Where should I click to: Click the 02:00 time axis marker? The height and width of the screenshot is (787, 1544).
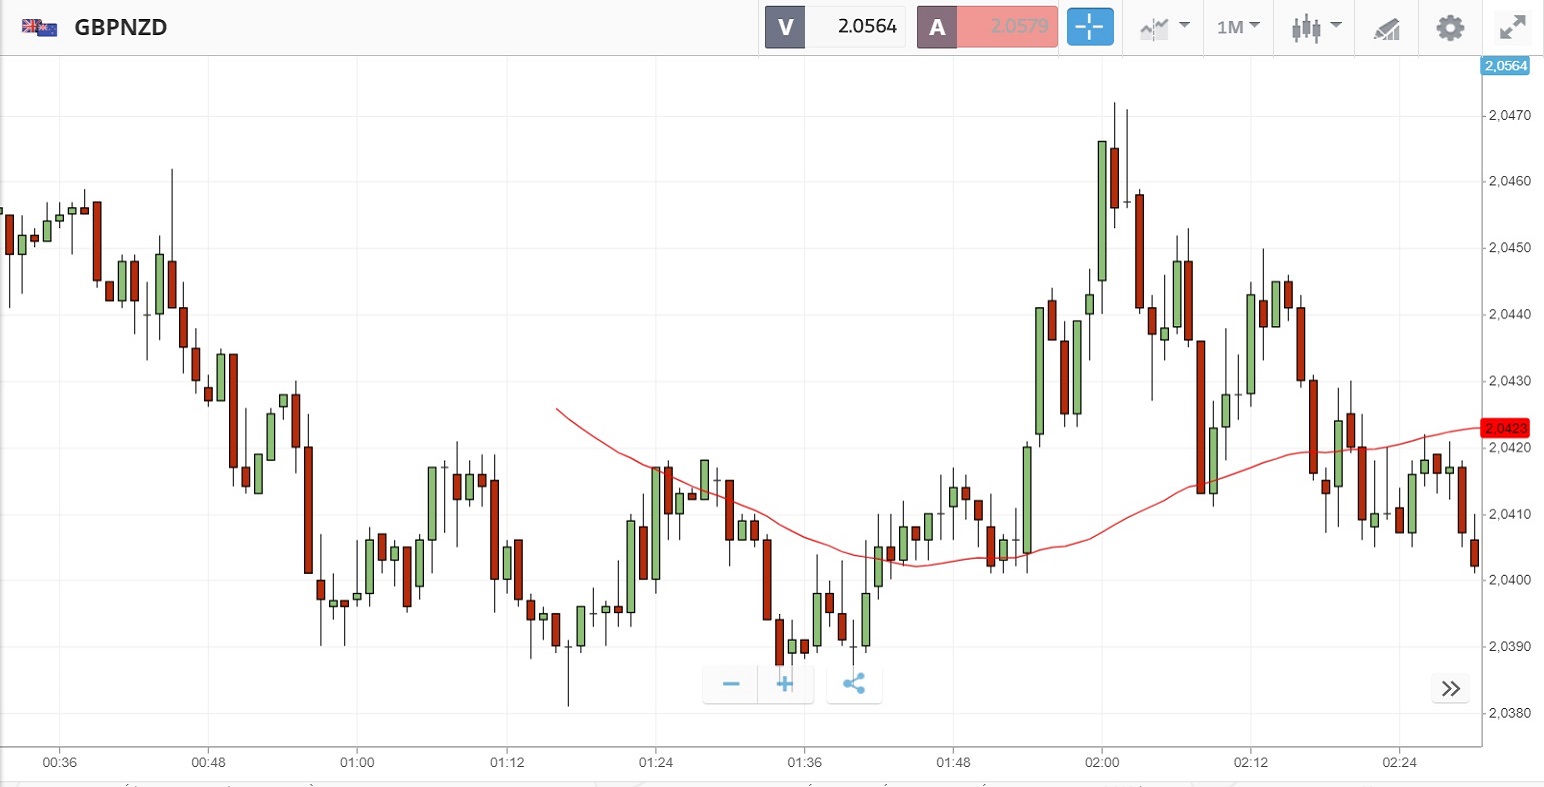click(x=1102, y=762)
